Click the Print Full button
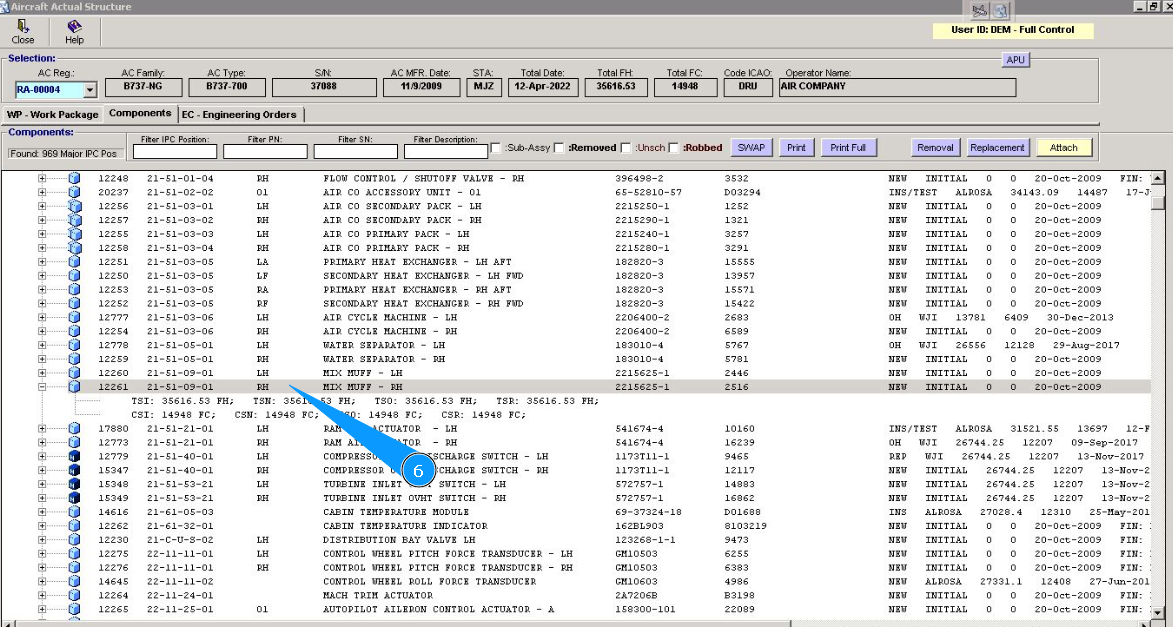The image size is (1173, 633). [848, 147]
